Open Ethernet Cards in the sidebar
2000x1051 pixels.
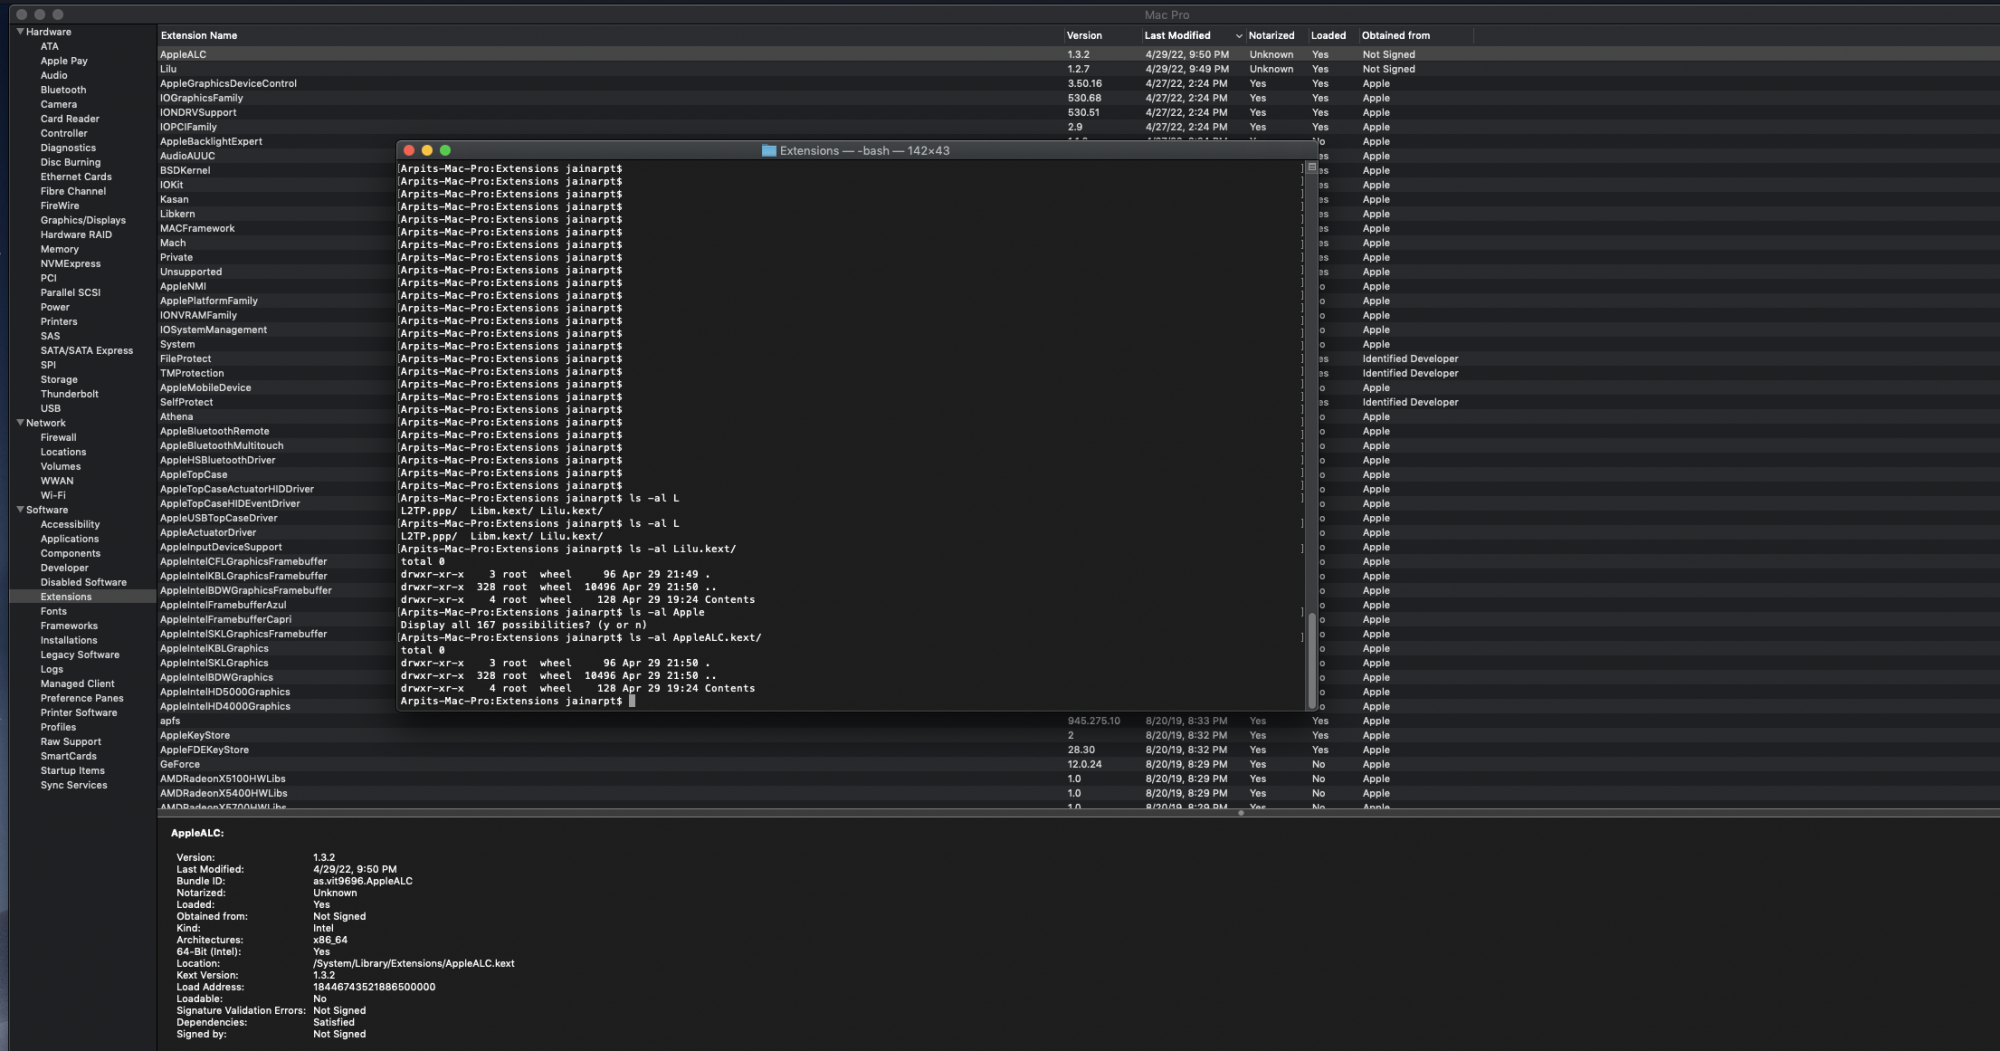point(76,177)
